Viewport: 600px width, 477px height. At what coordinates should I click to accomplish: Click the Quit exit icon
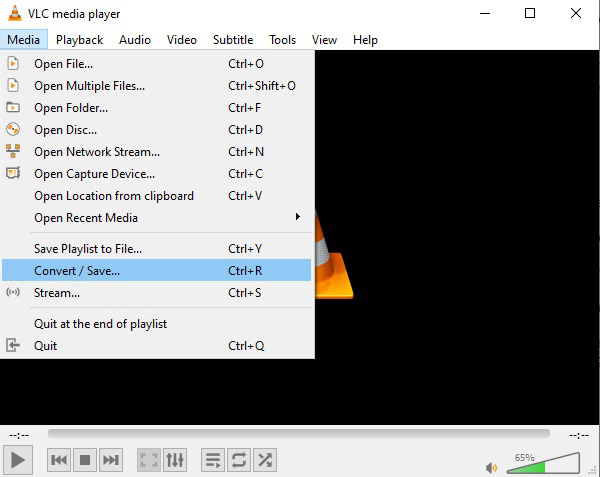pos(13,345)
